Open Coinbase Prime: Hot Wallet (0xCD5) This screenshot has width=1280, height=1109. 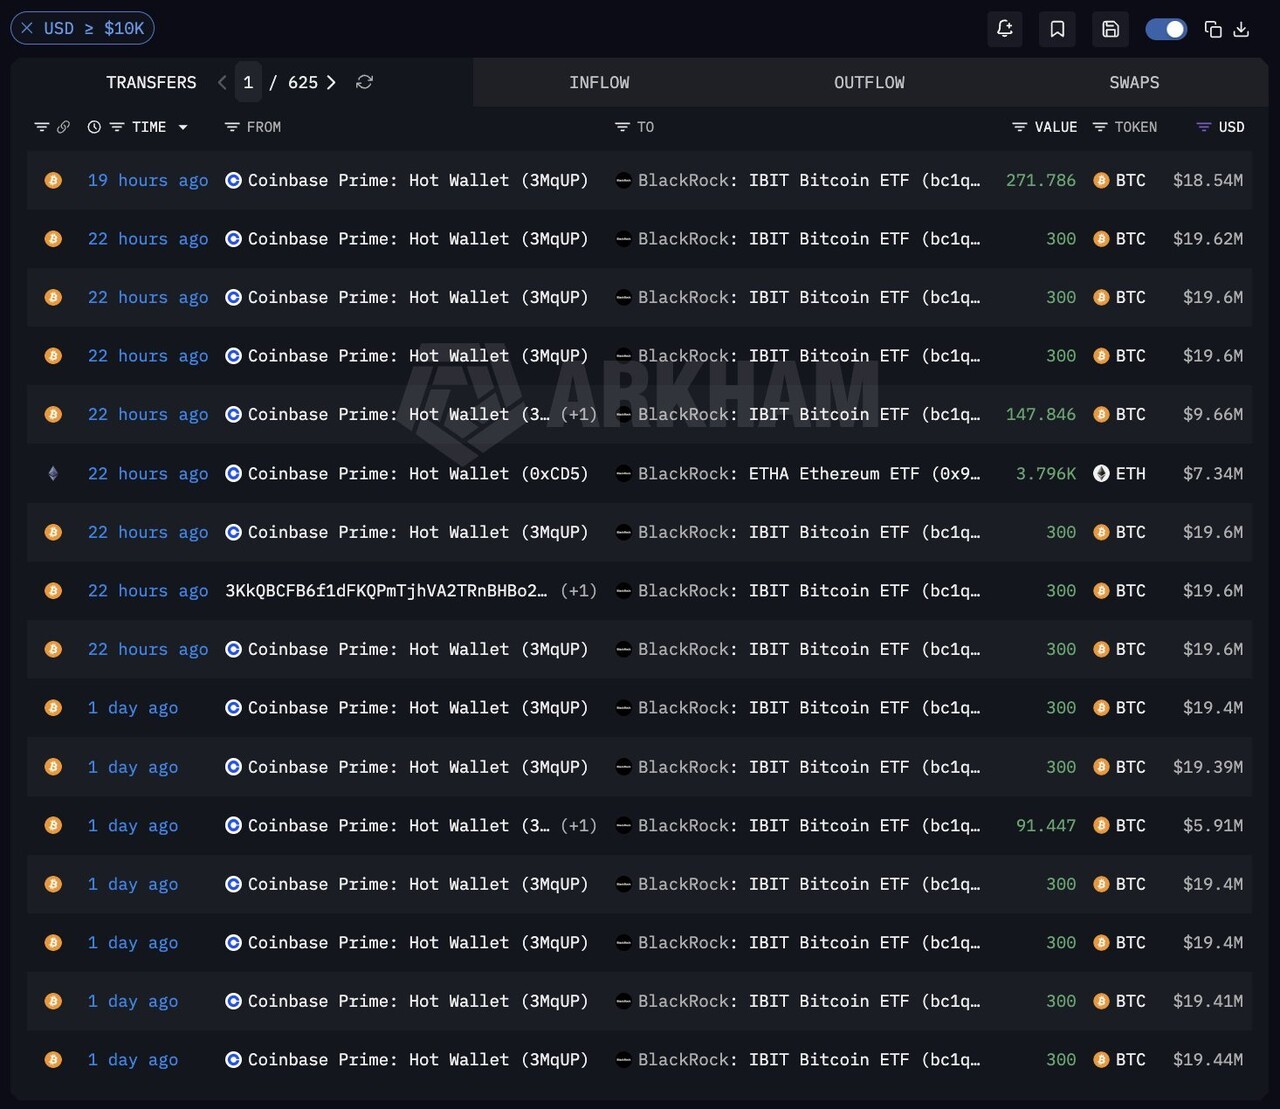[418, 473]
